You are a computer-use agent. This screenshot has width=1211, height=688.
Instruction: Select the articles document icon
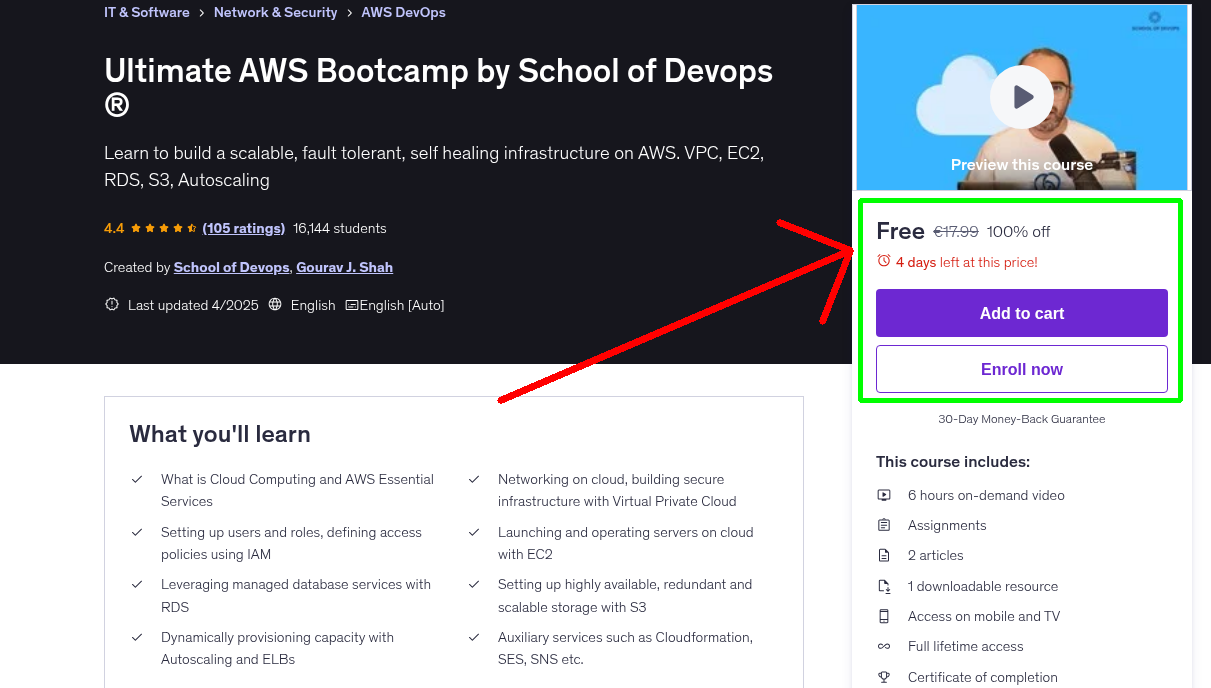[x=884, y=555]
